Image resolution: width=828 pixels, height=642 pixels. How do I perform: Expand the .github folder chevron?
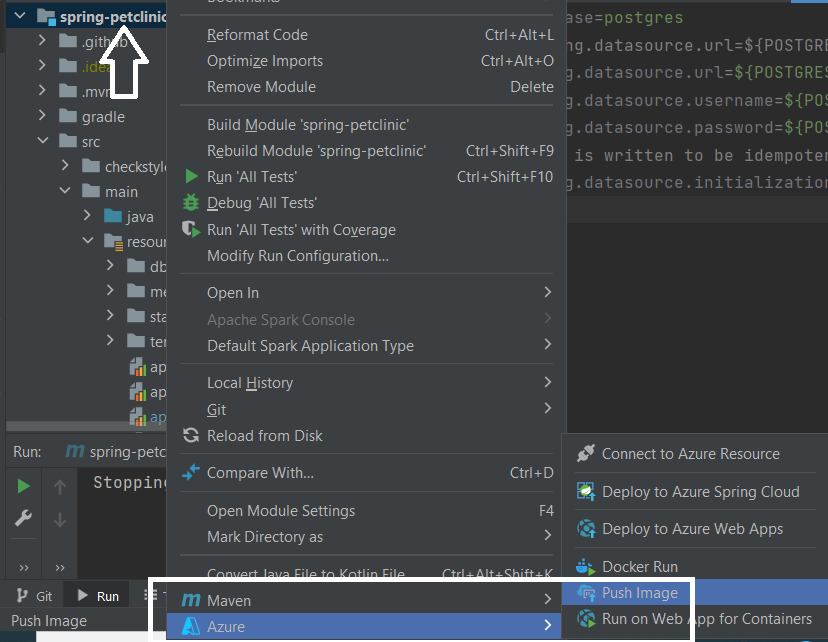[42, 40]
